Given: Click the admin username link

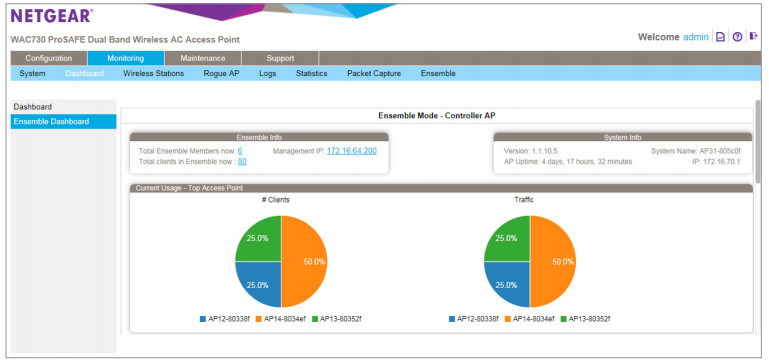Looking at the screenshot, I should tap(695, 37).
